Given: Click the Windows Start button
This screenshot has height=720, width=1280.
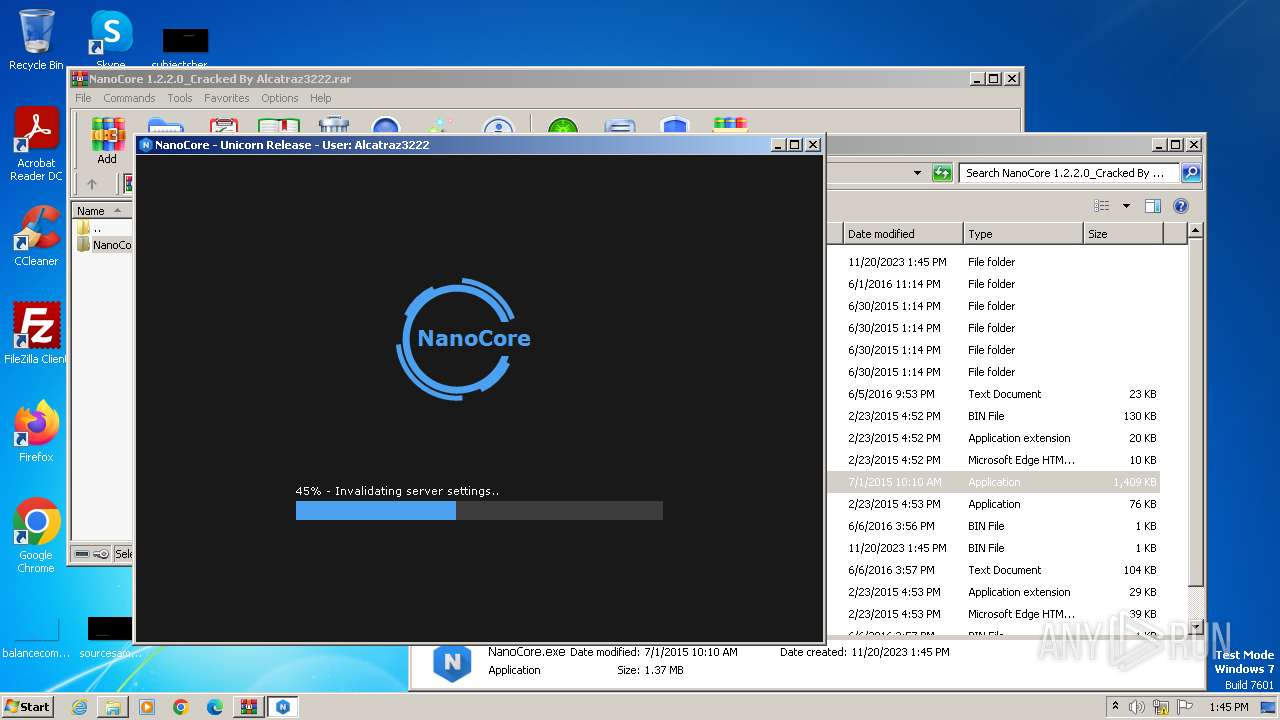Looking at the screenshot, I should pyautogui.click(x=27, y=706).
